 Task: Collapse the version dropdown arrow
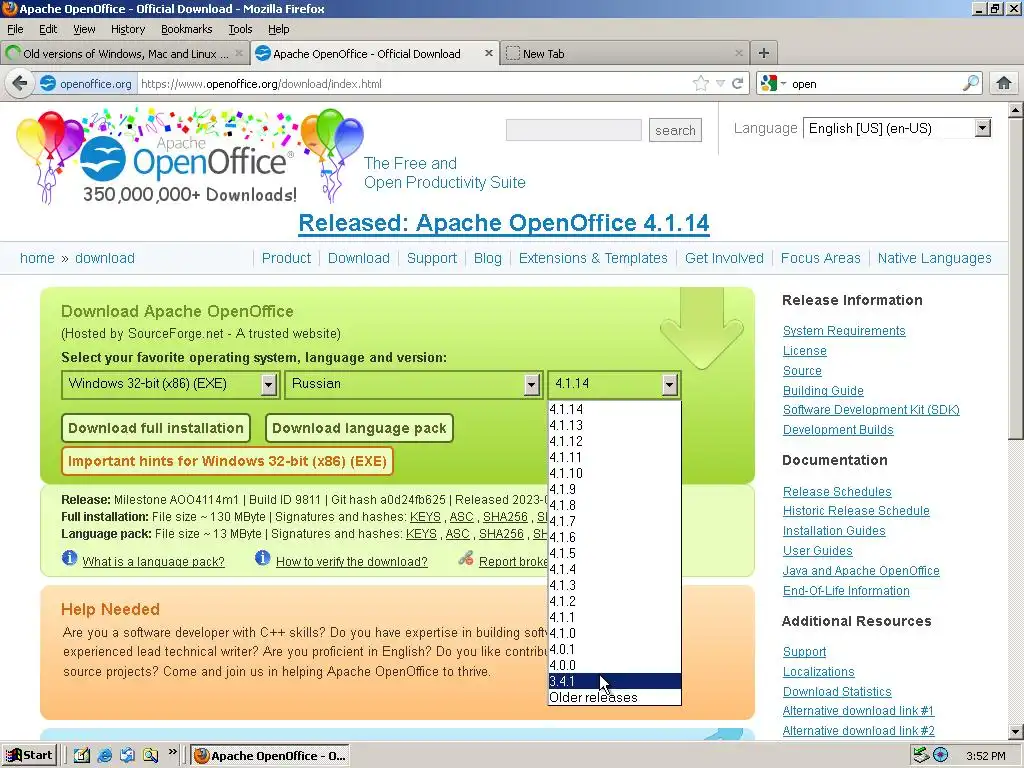(x=669, y=385)
